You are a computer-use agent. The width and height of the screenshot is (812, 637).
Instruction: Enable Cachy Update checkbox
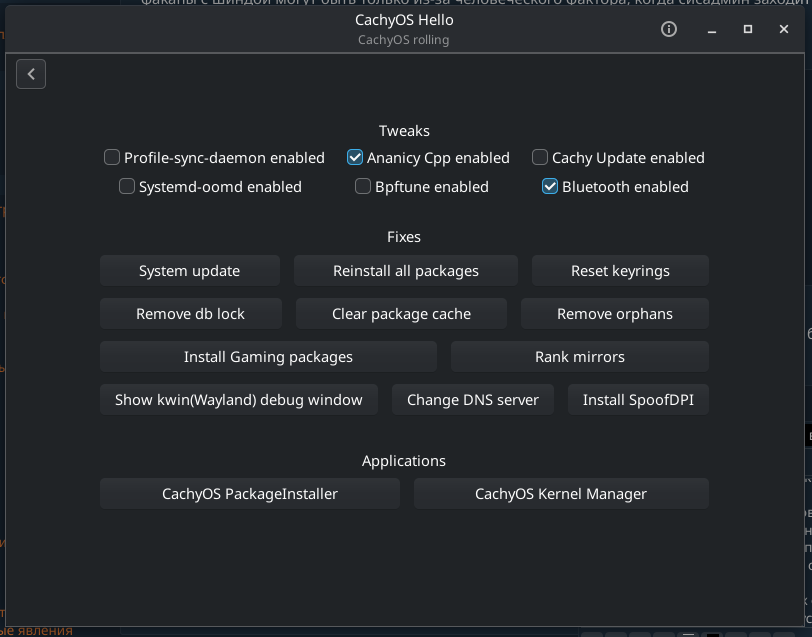tap(540, 157)
